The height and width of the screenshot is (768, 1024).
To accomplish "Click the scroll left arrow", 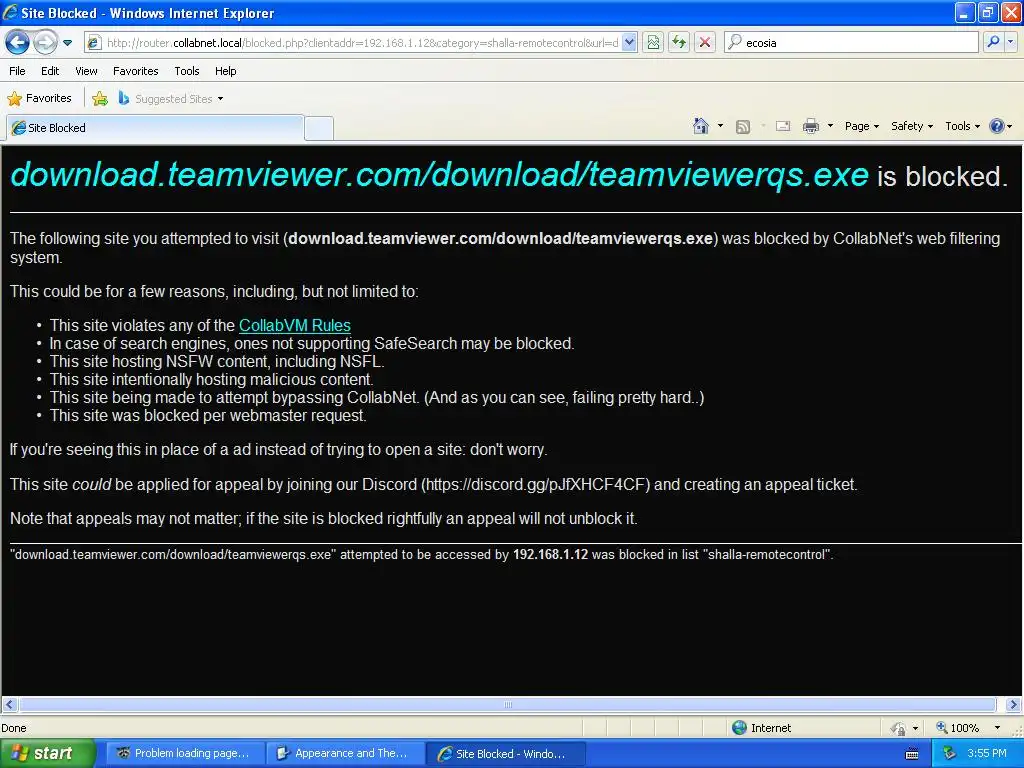I will (x=9, y=705).
